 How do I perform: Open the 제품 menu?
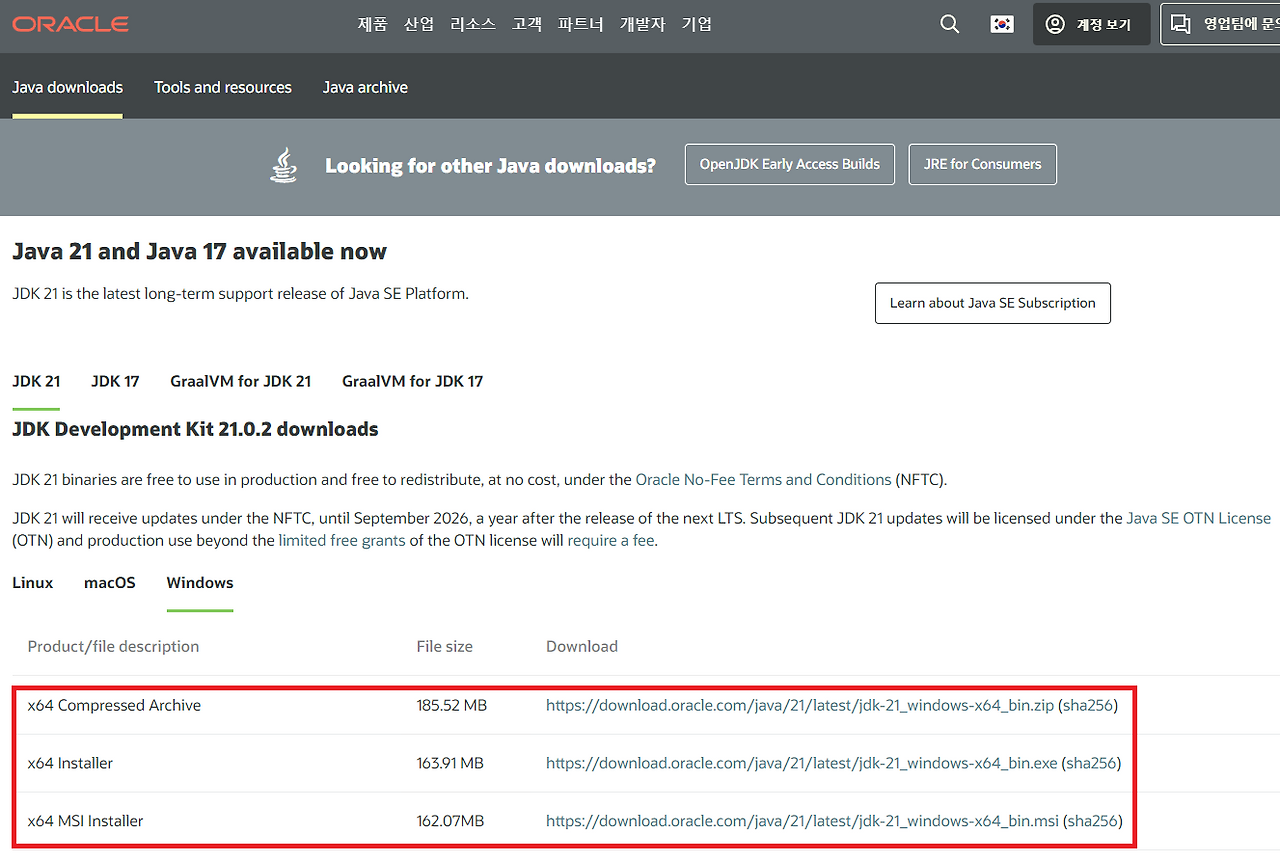372,24
